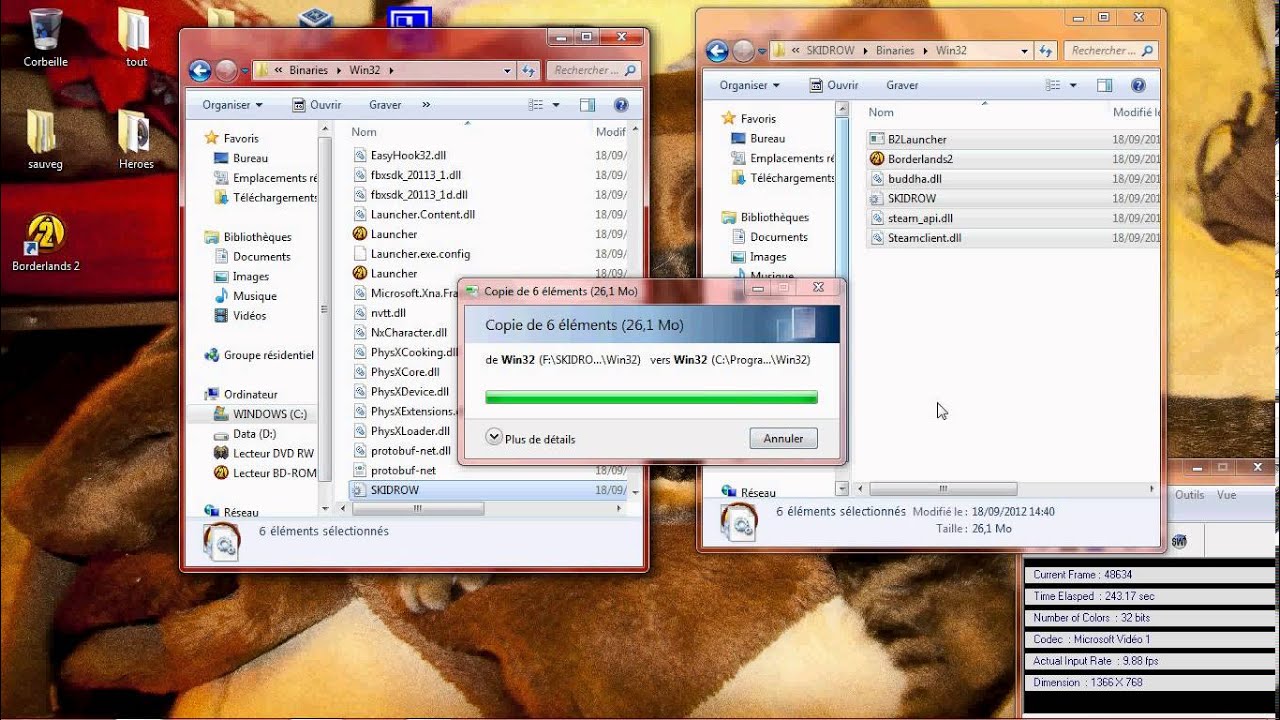This screenshot has height=720, width=1280.
Task: Click Graver in right window toolbar
Action: 902,85
